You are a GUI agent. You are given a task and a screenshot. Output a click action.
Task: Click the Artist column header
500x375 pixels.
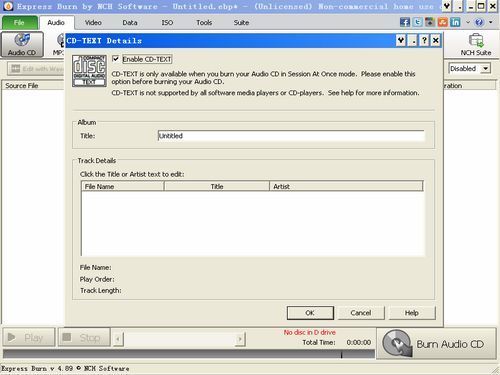tap(346, 186)
